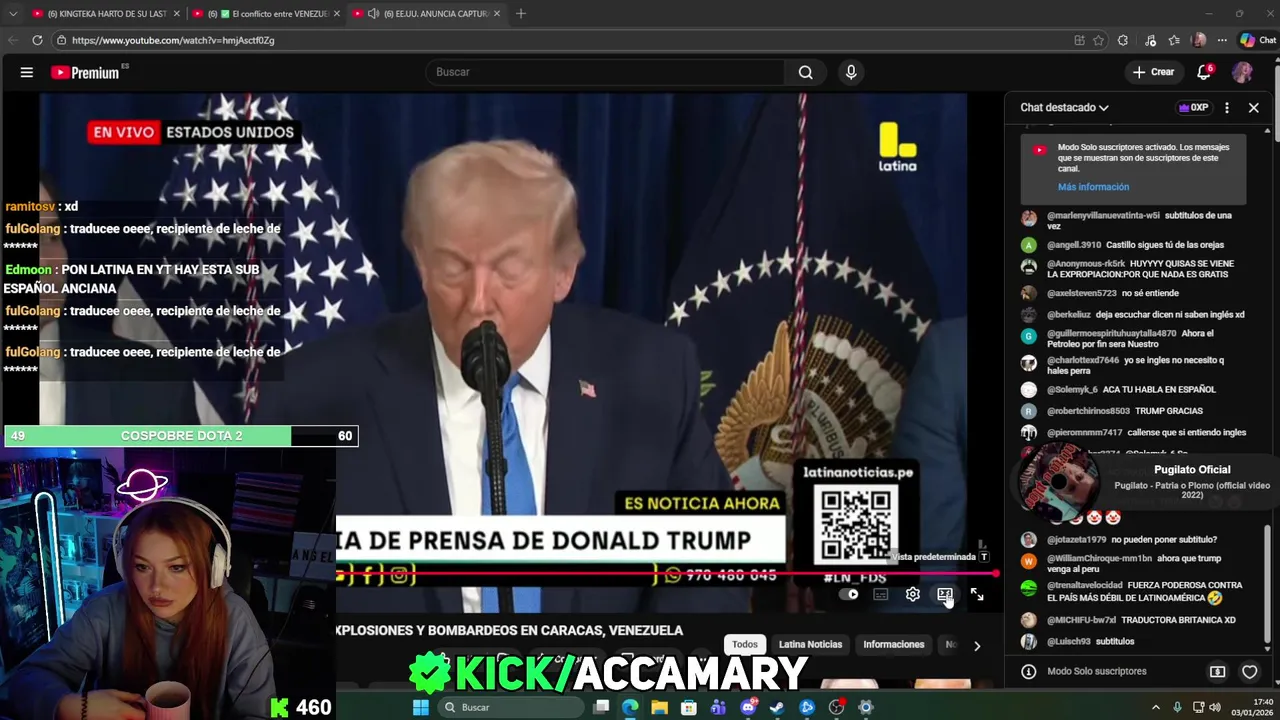Viewport: 1280px width, 720px height.
Task: Toggle subtitles on the video player
Action: click(881, 594)
